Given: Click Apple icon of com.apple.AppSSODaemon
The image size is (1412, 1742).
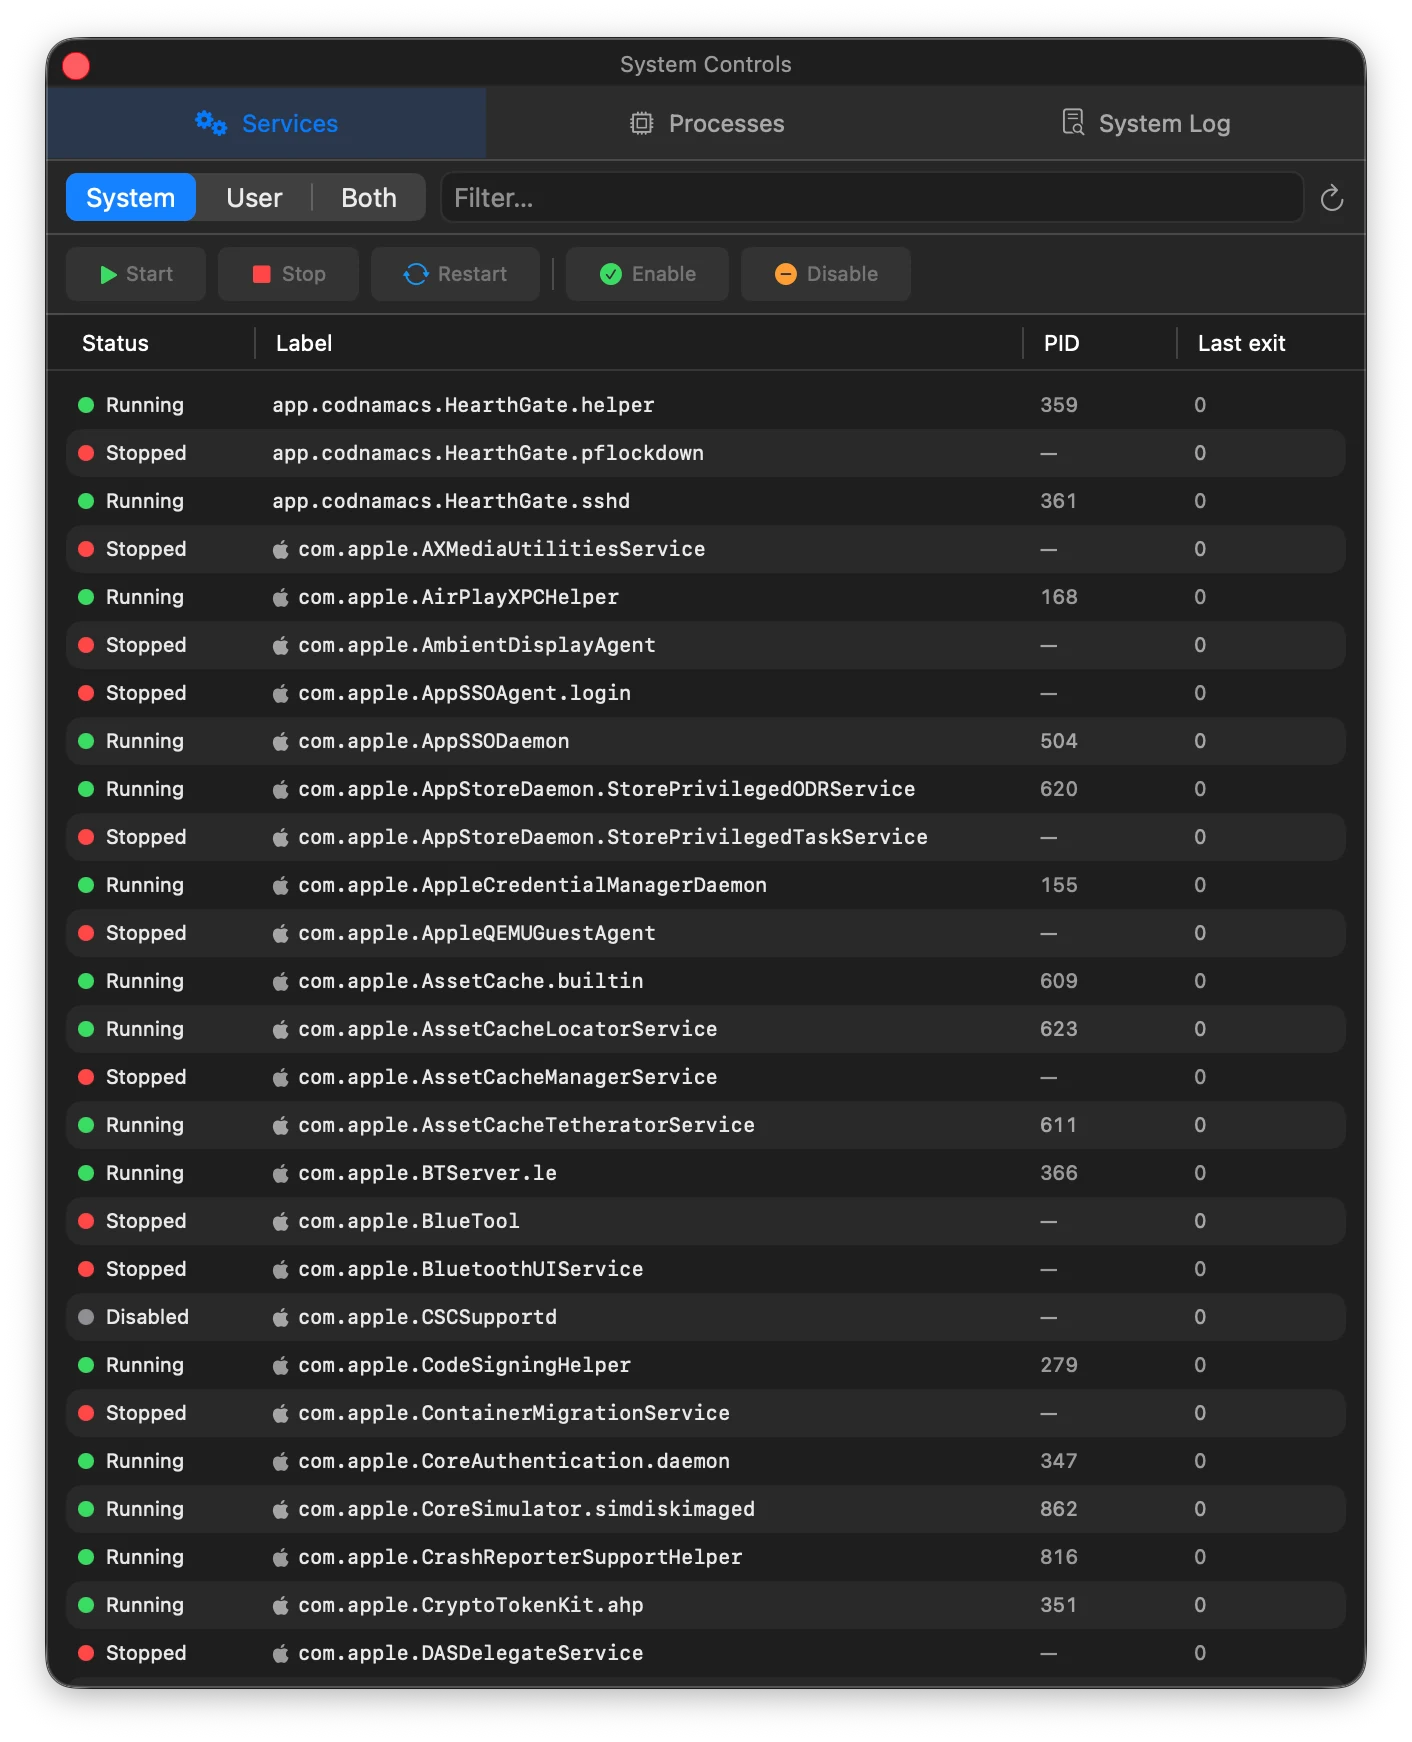Looking at the screenshot, I should tap(281, 741).
